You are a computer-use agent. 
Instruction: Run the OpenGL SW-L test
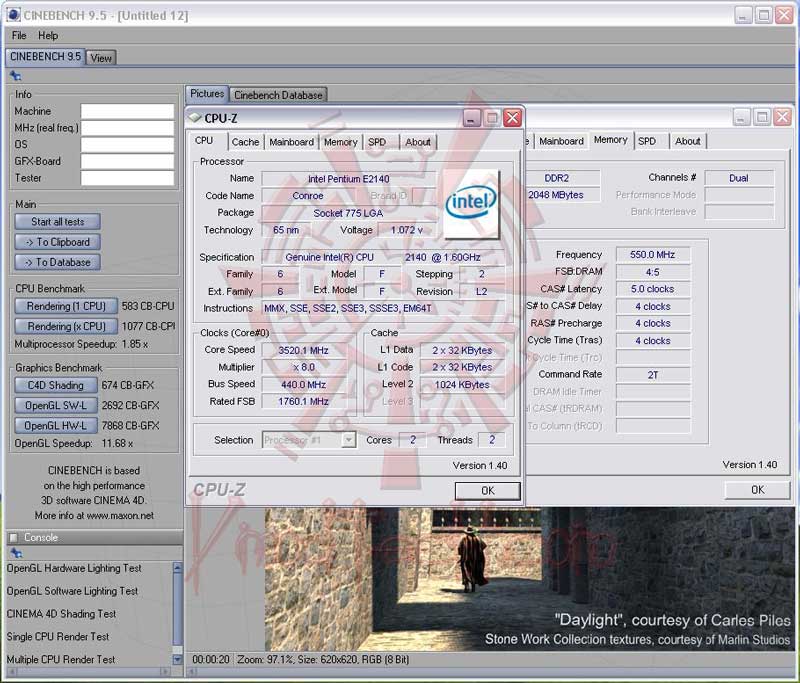click(56, 406)
